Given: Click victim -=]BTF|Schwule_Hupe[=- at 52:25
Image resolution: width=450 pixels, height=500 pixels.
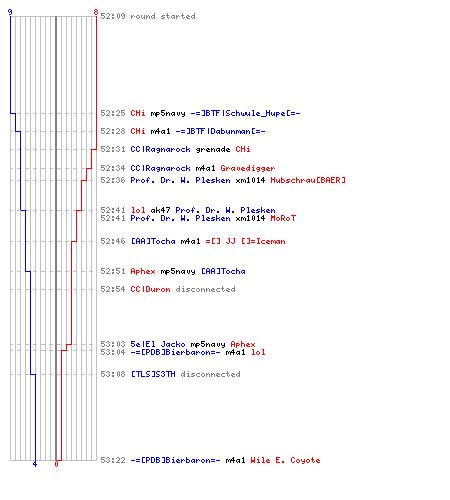Looking at the screenshot, I should 245,113.
